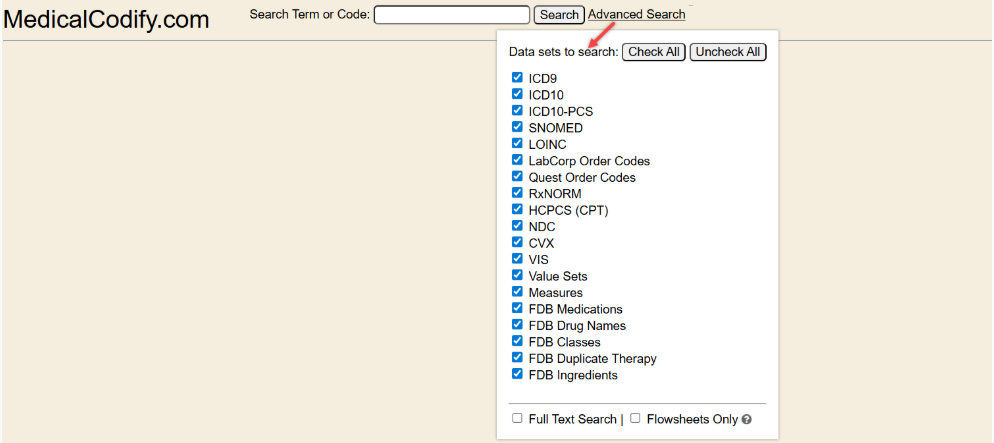Open the Advanced Search link
Screen dimensions: 994x443
coord(637,15)
